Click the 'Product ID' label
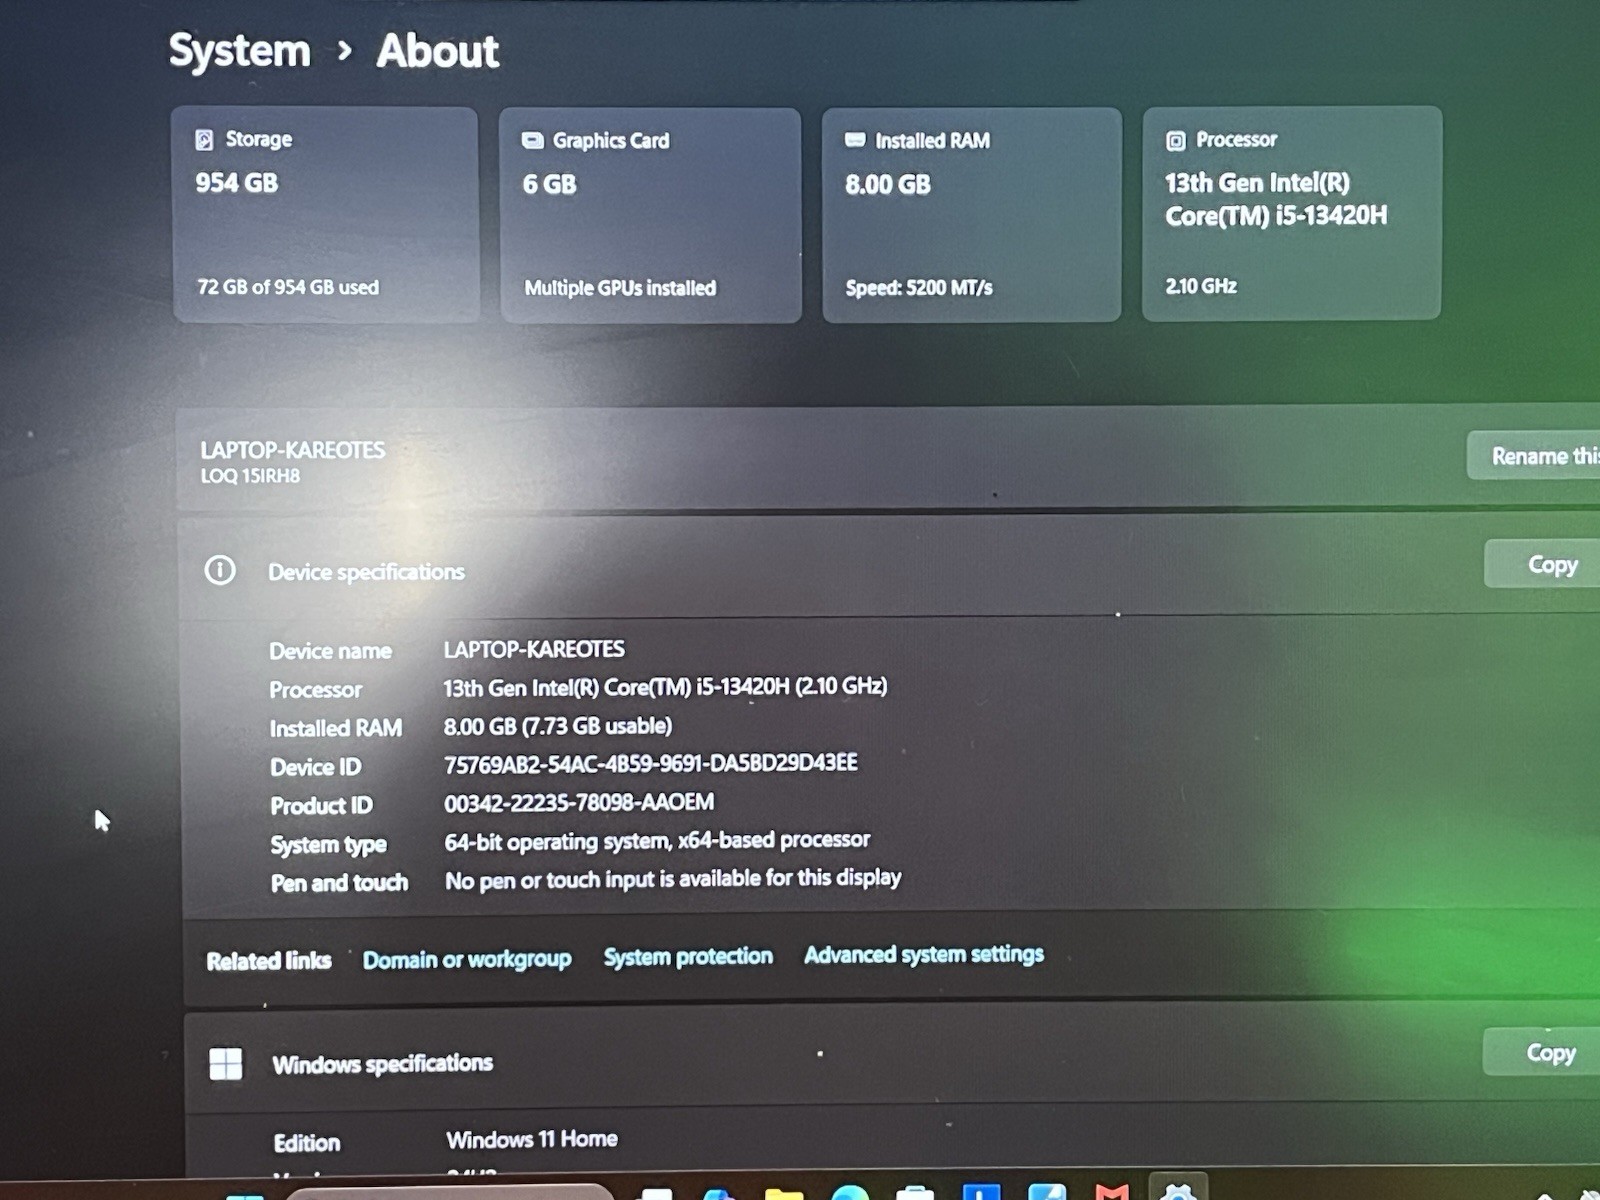Viewport: 1600px width, 1200px height. pos(321,806)
